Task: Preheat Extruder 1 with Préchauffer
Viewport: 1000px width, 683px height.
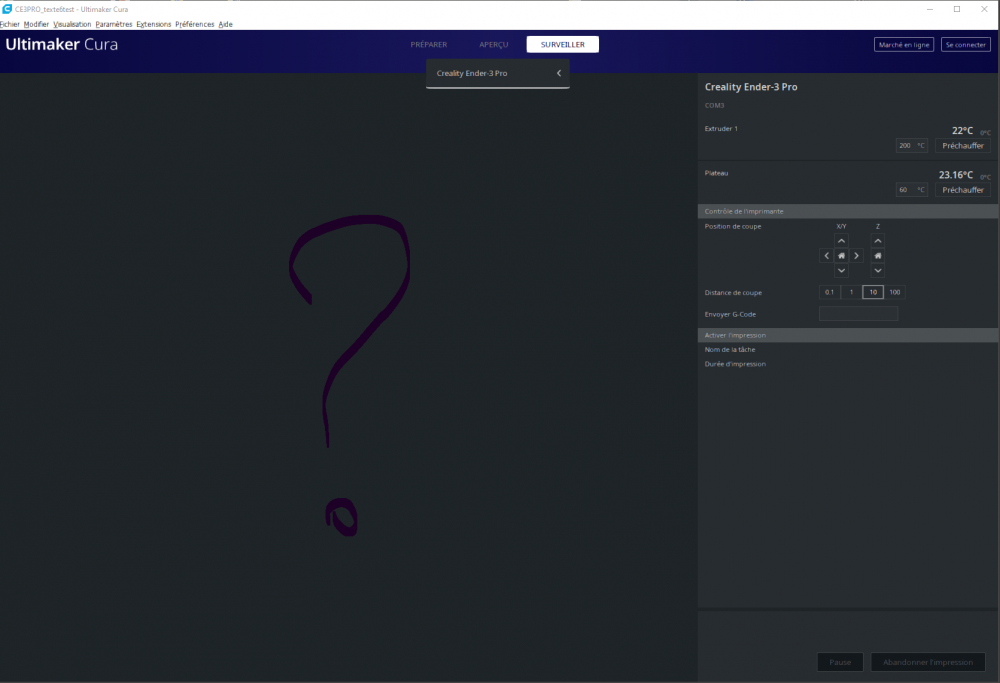Action: point(962,145)
